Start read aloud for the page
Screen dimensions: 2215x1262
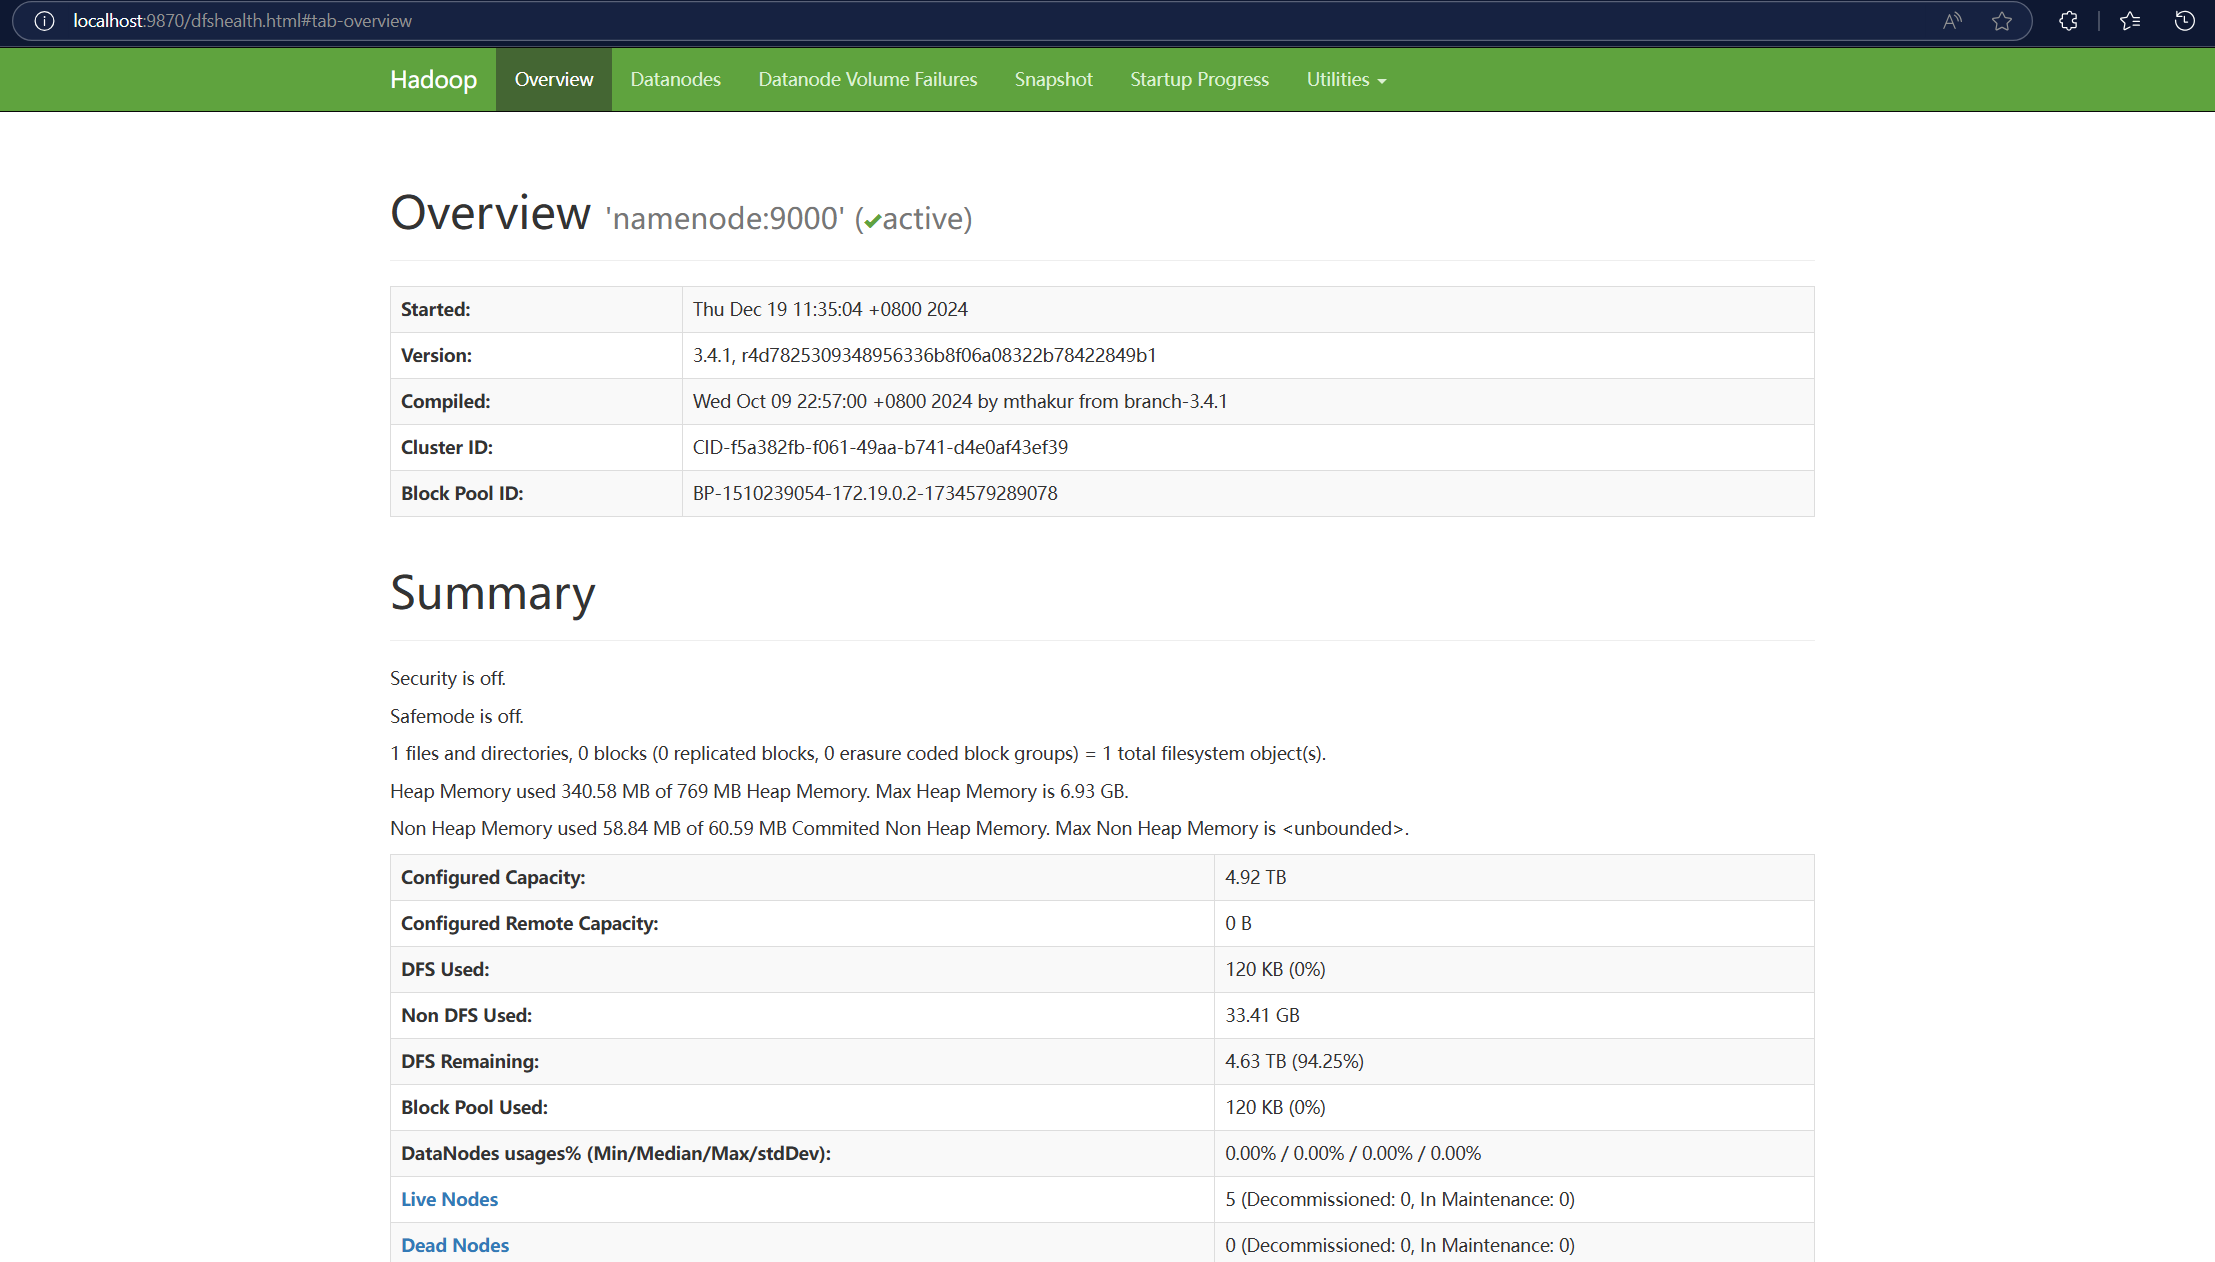click(1950, 20)
